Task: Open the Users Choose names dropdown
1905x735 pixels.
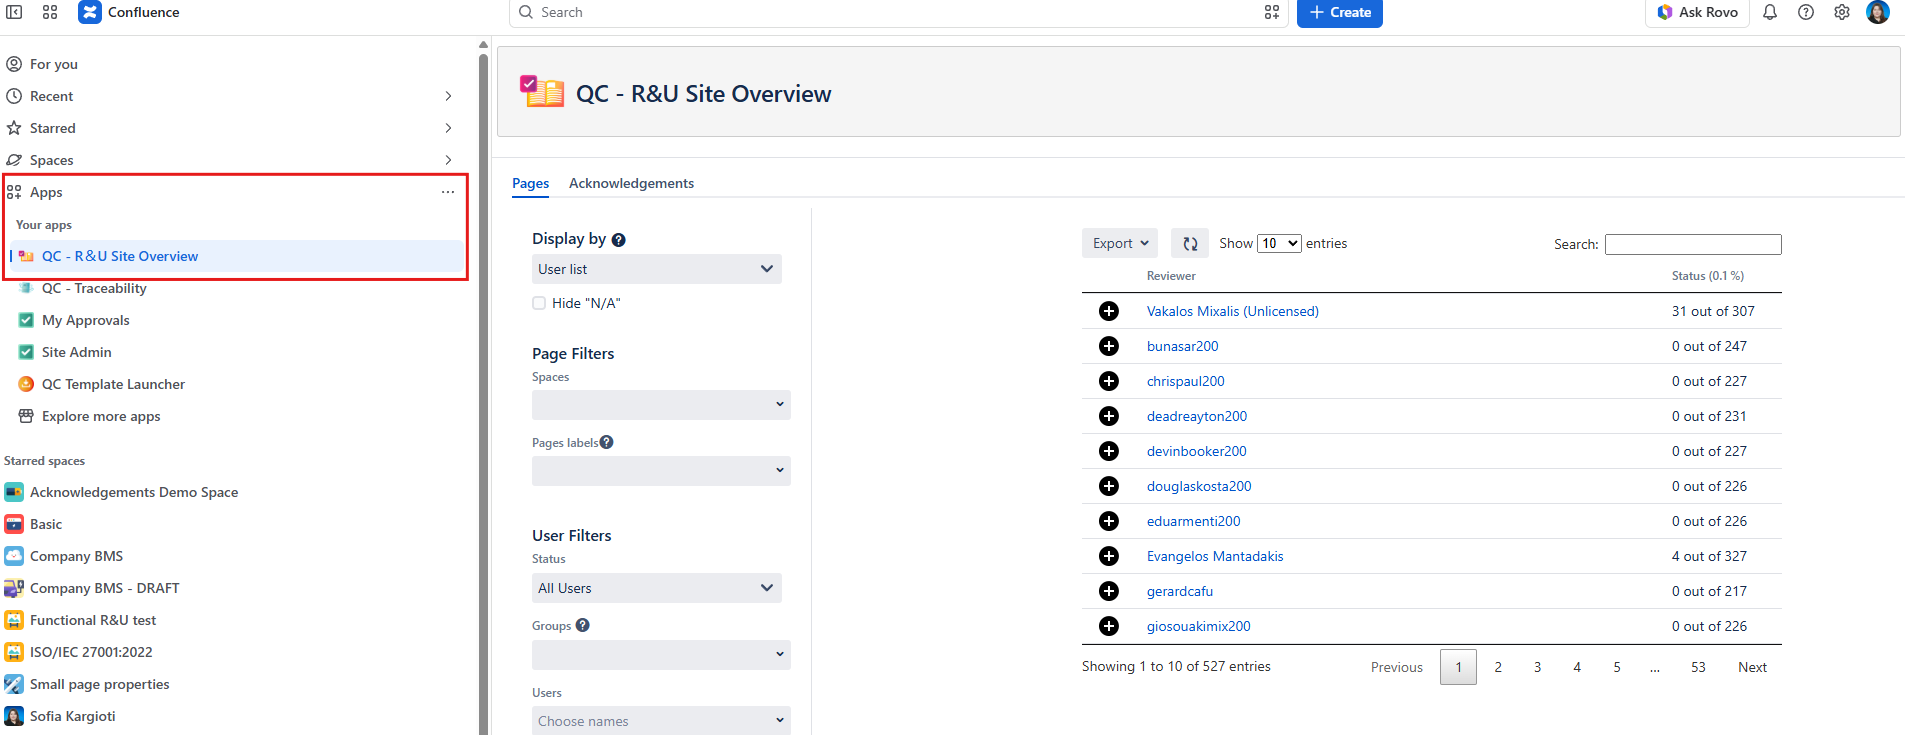Action: tap(661, 721)
